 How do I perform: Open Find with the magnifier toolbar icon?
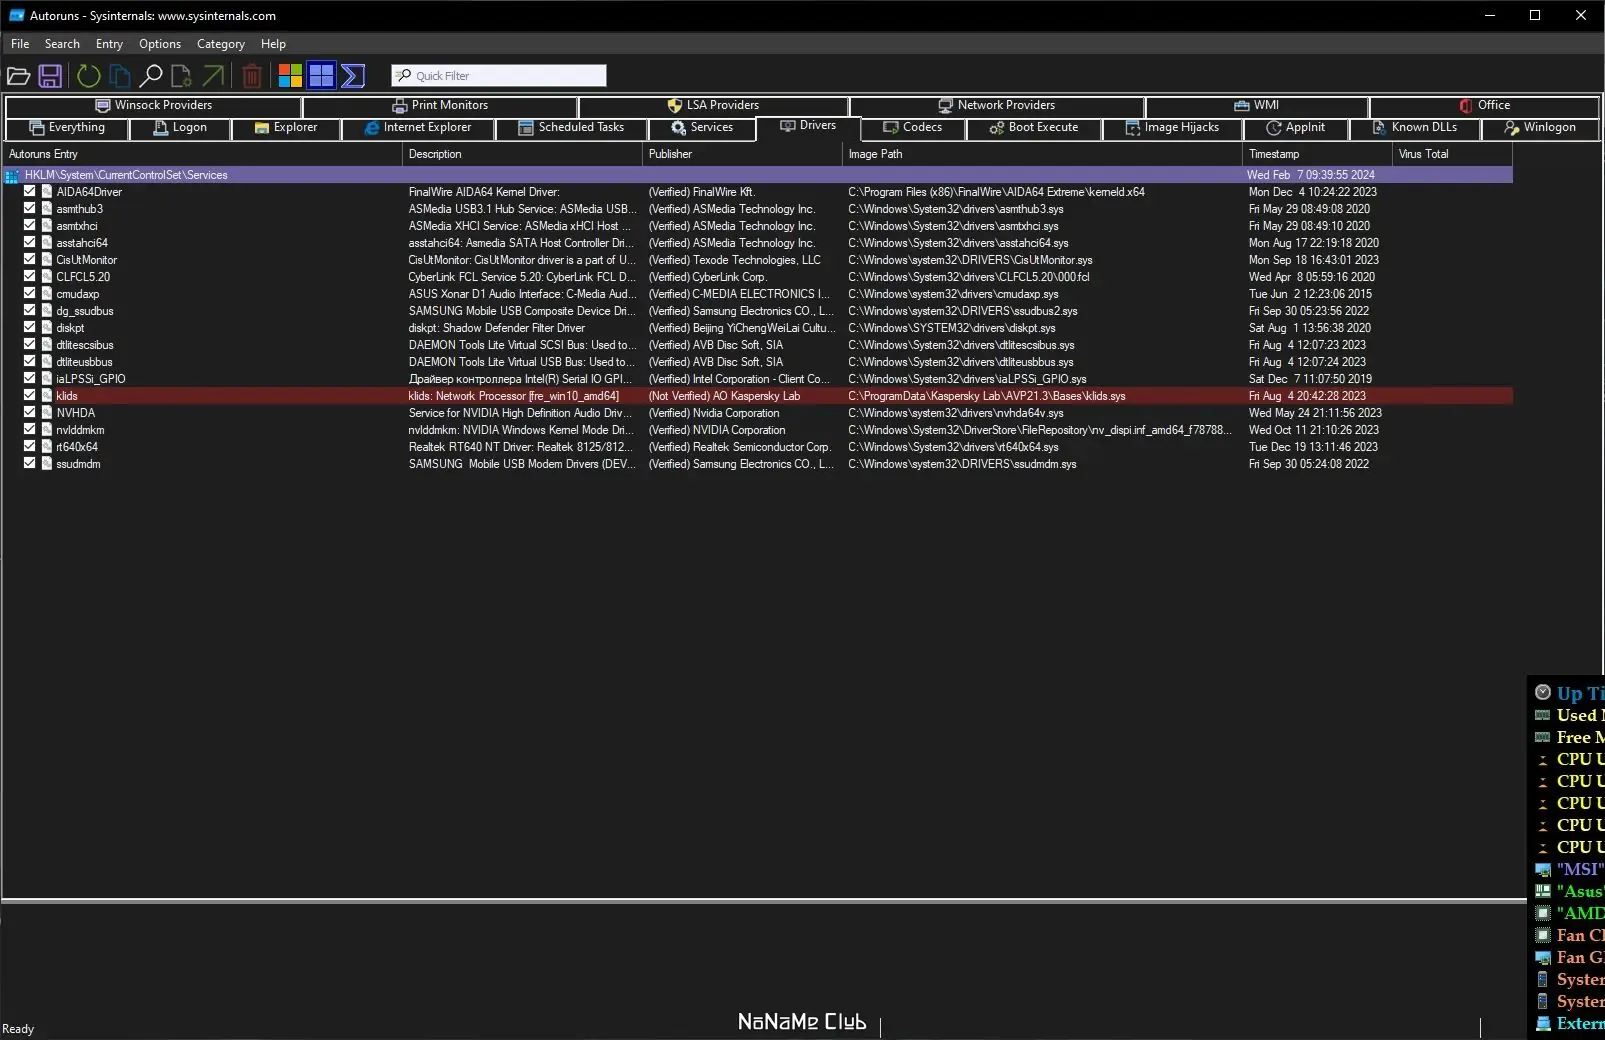(151, 75)
